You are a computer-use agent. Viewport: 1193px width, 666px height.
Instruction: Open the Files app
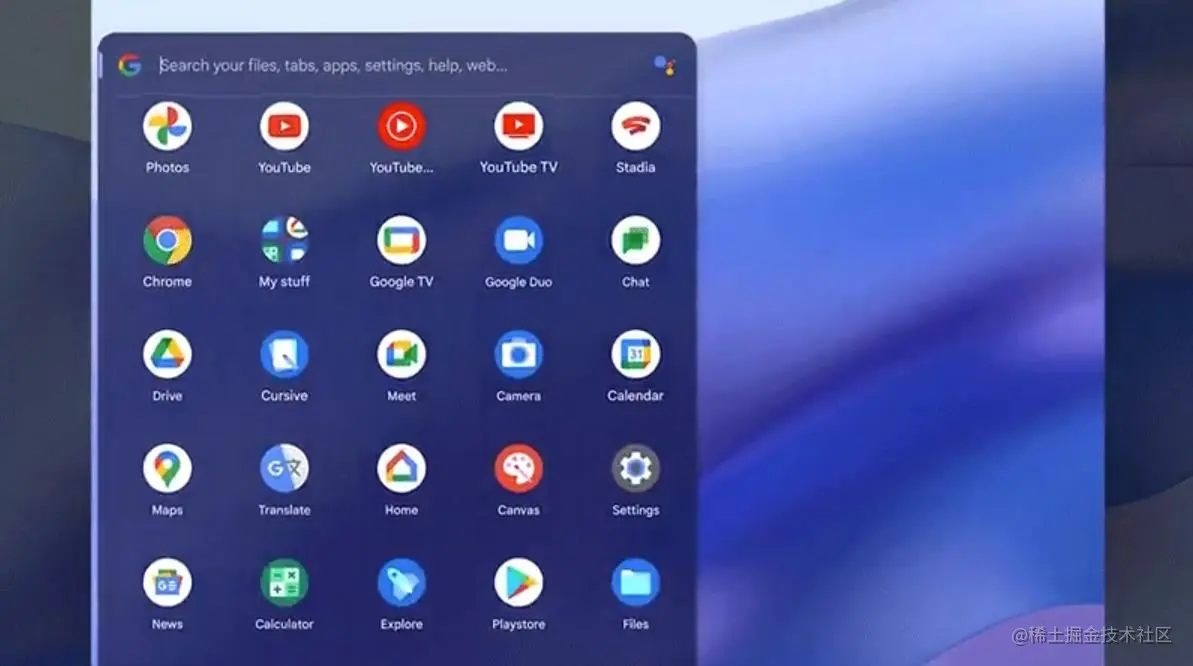point(635,583)
